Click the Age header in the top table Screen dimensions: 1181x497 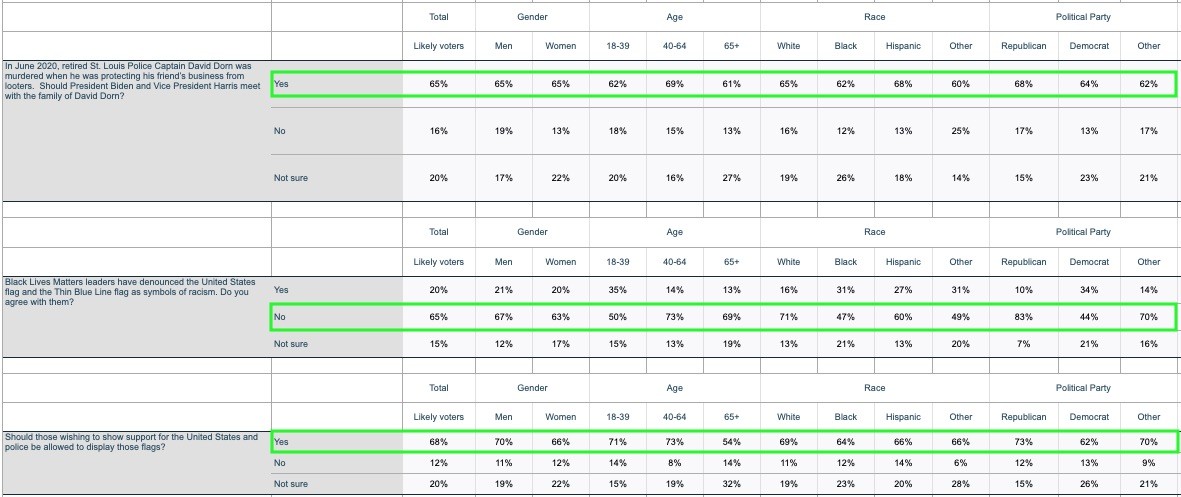tap(674, 17)
